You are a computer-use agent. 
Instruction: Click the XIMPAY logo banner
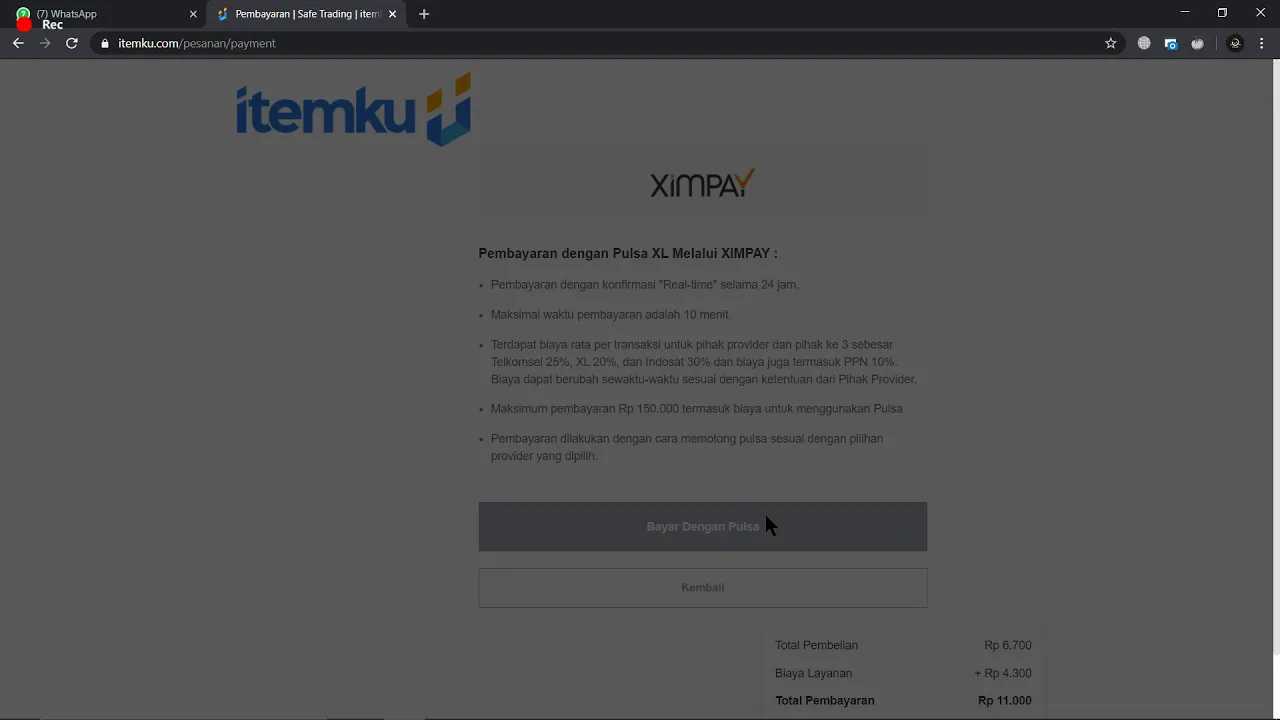pos(703,183)
